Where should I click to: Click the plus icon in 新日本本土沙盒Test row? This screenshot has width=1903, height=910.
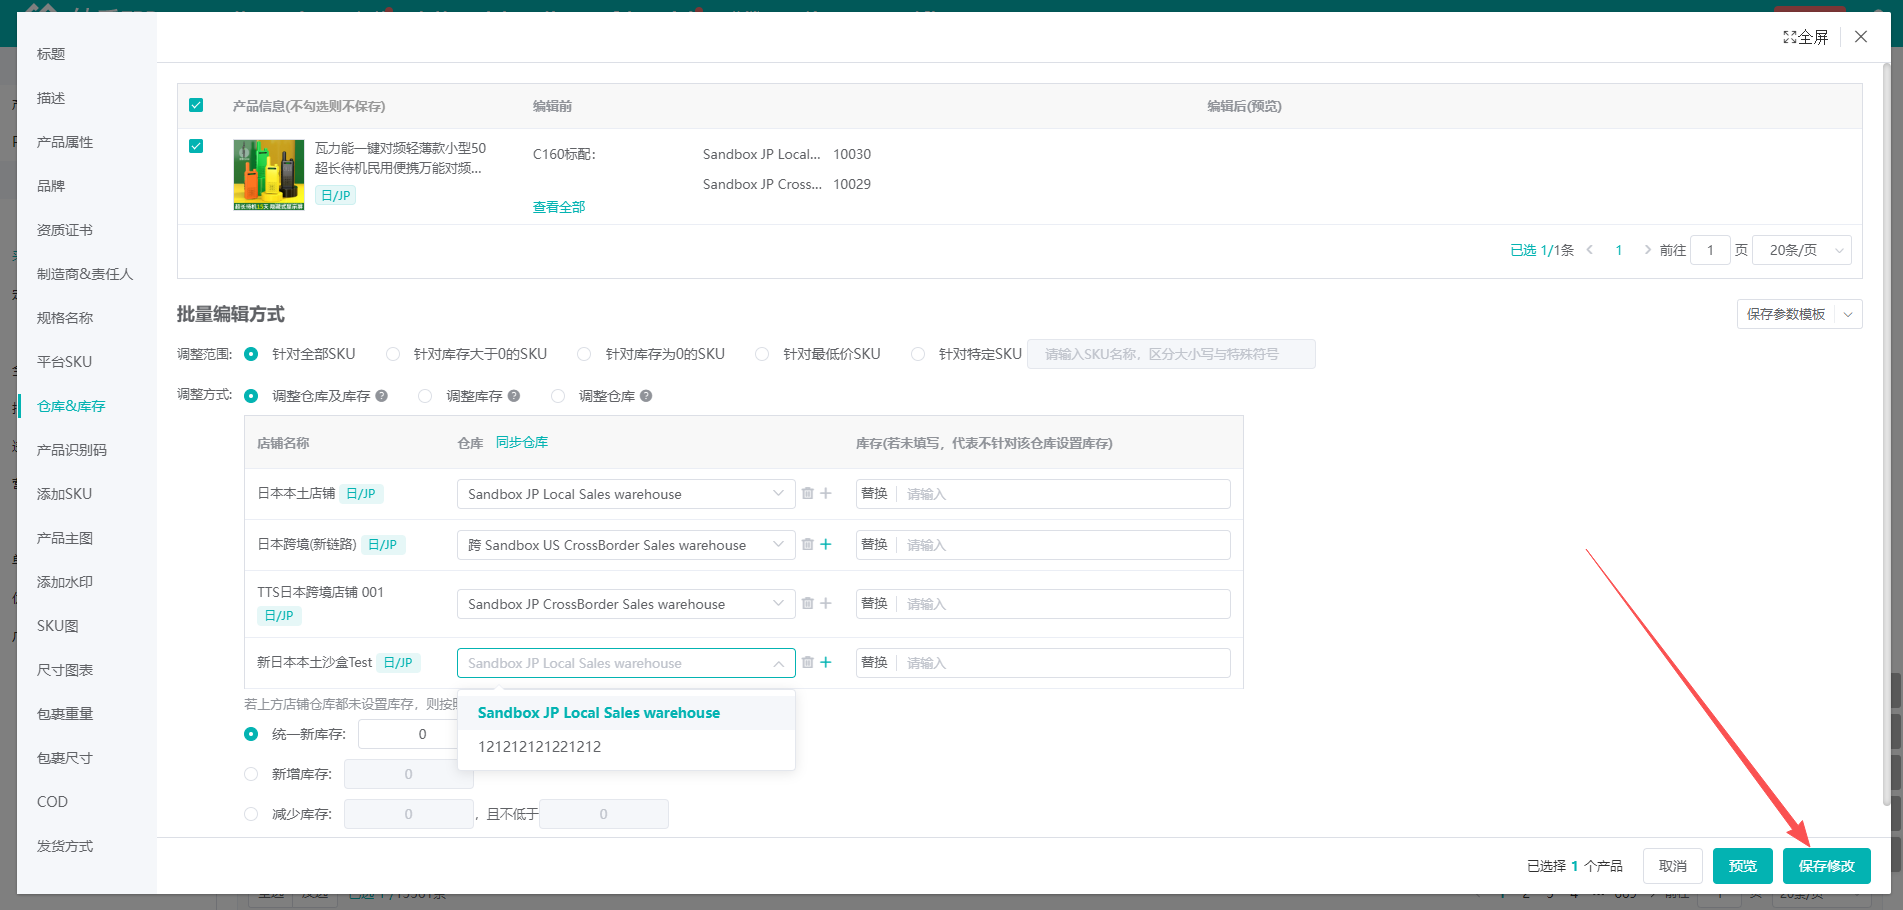click(x=826, y=662)
